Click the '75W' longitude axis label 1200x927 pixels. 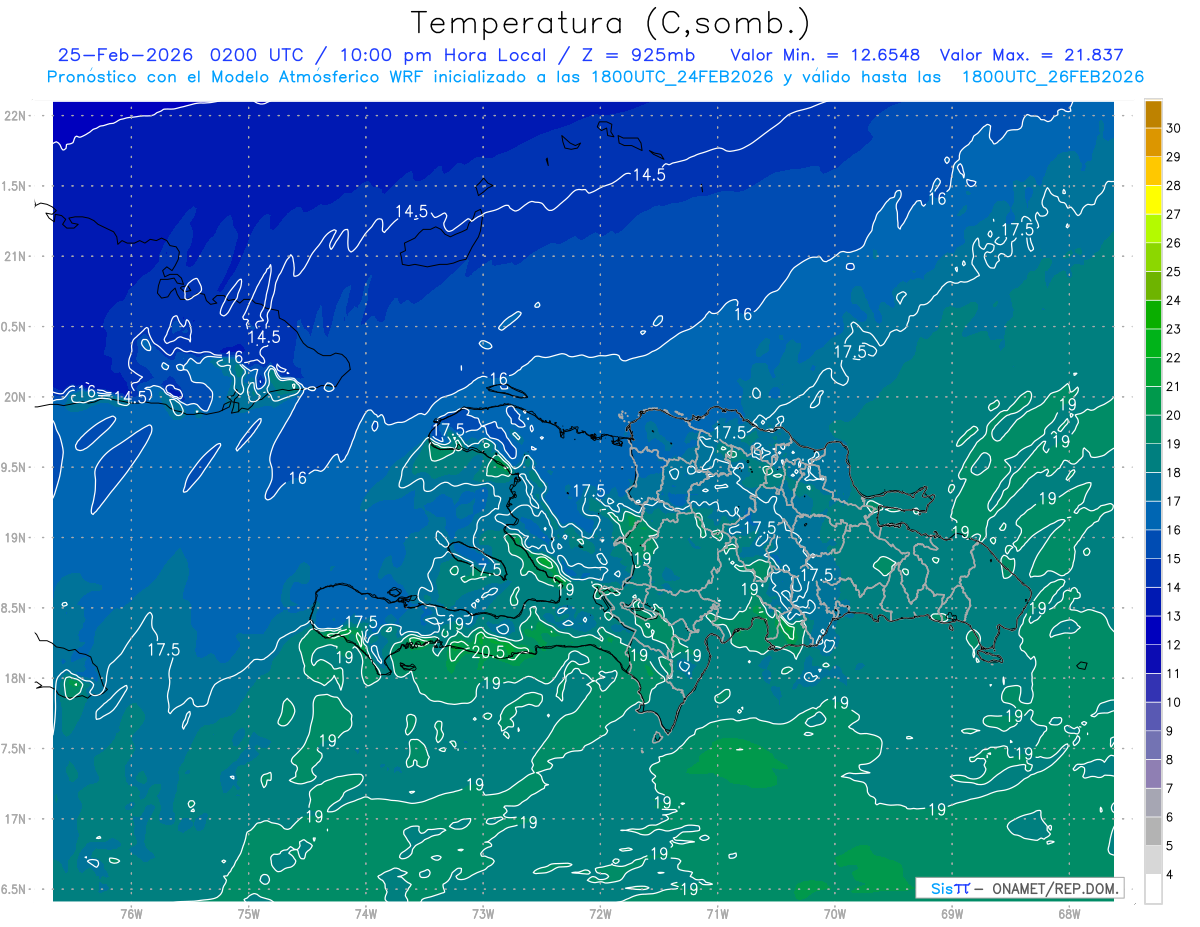coord(248,914)
